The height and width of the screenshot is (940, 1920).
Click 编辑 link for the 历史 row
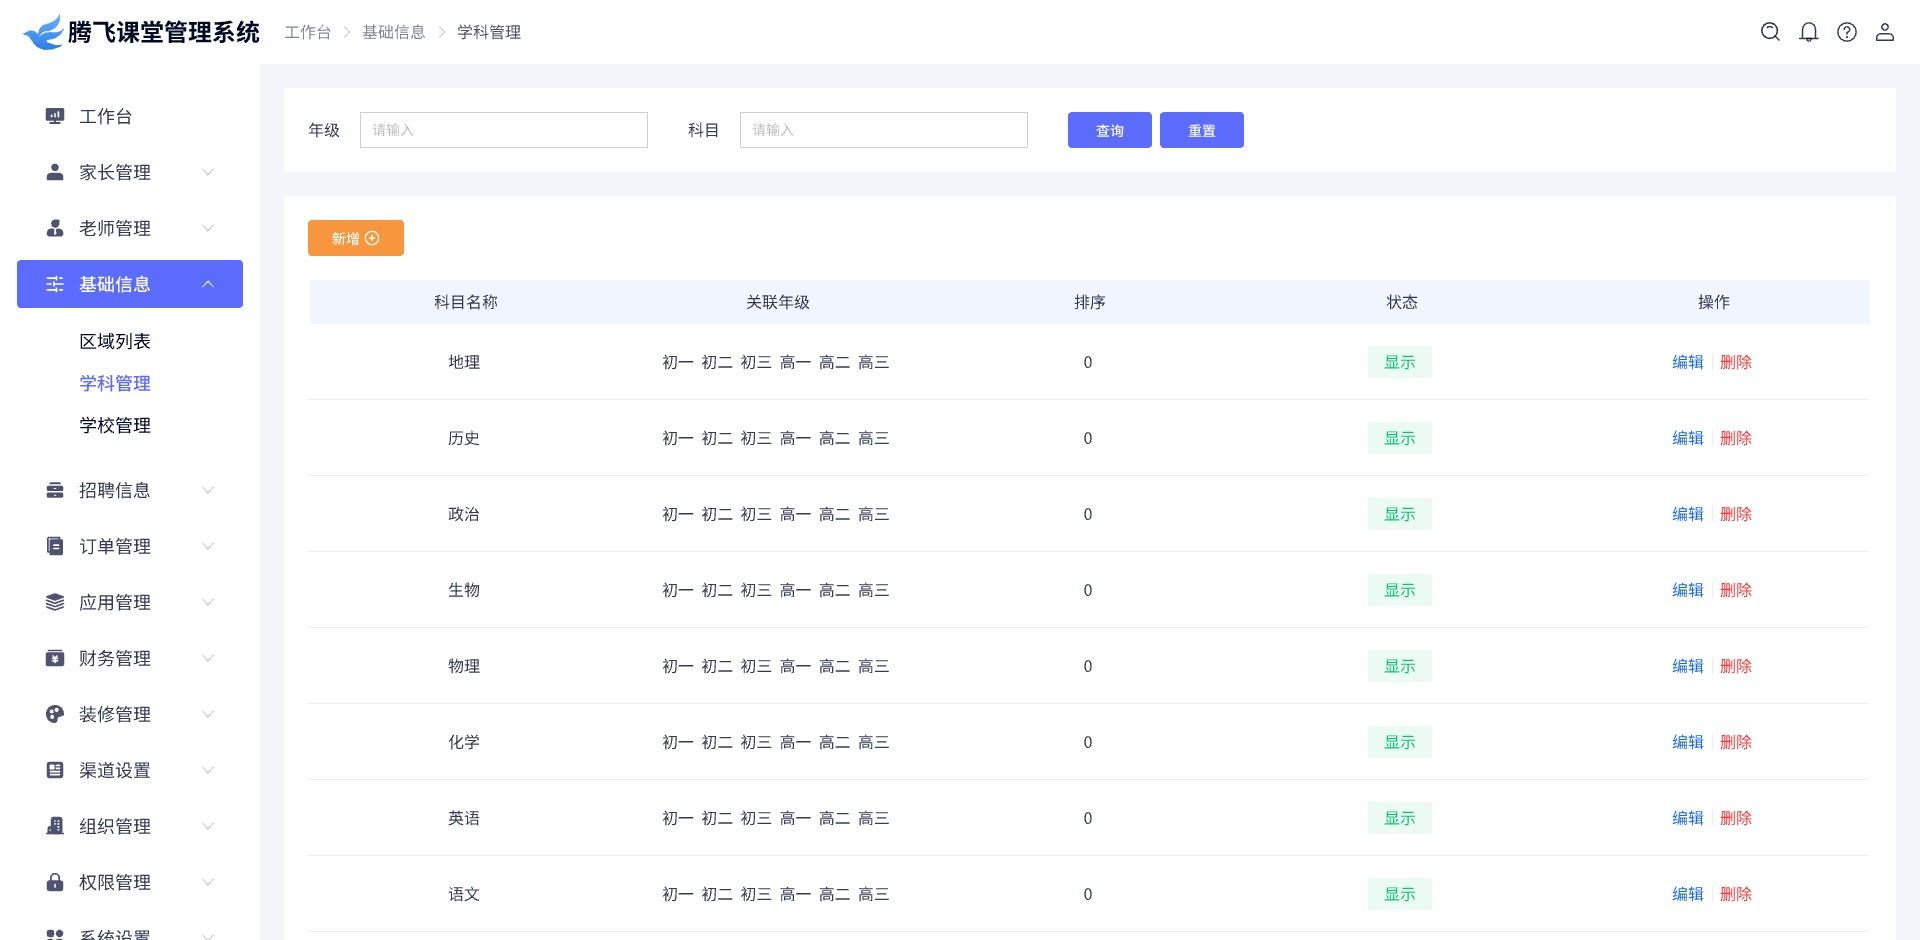point(1687,438)
